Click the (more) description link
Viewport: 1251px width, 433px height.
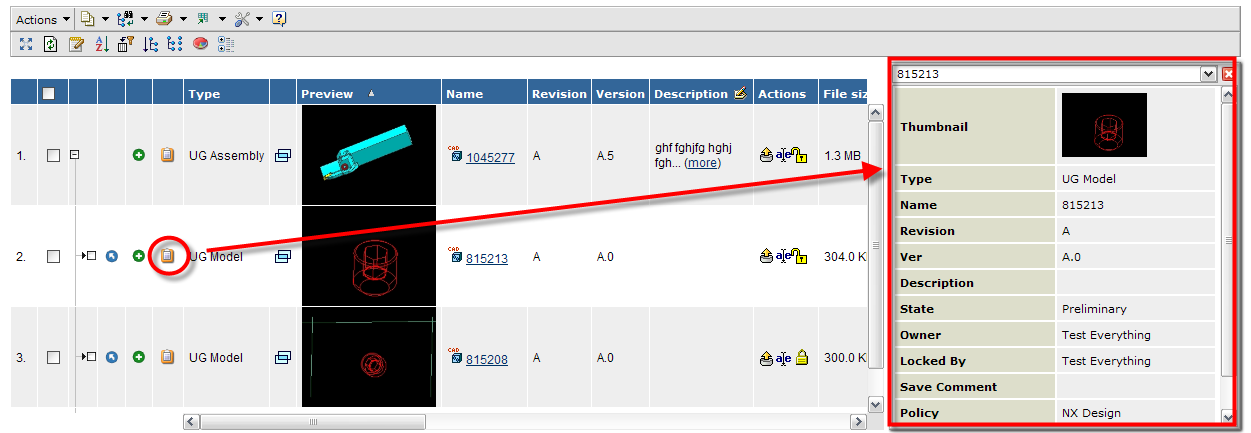click(702, 162)
